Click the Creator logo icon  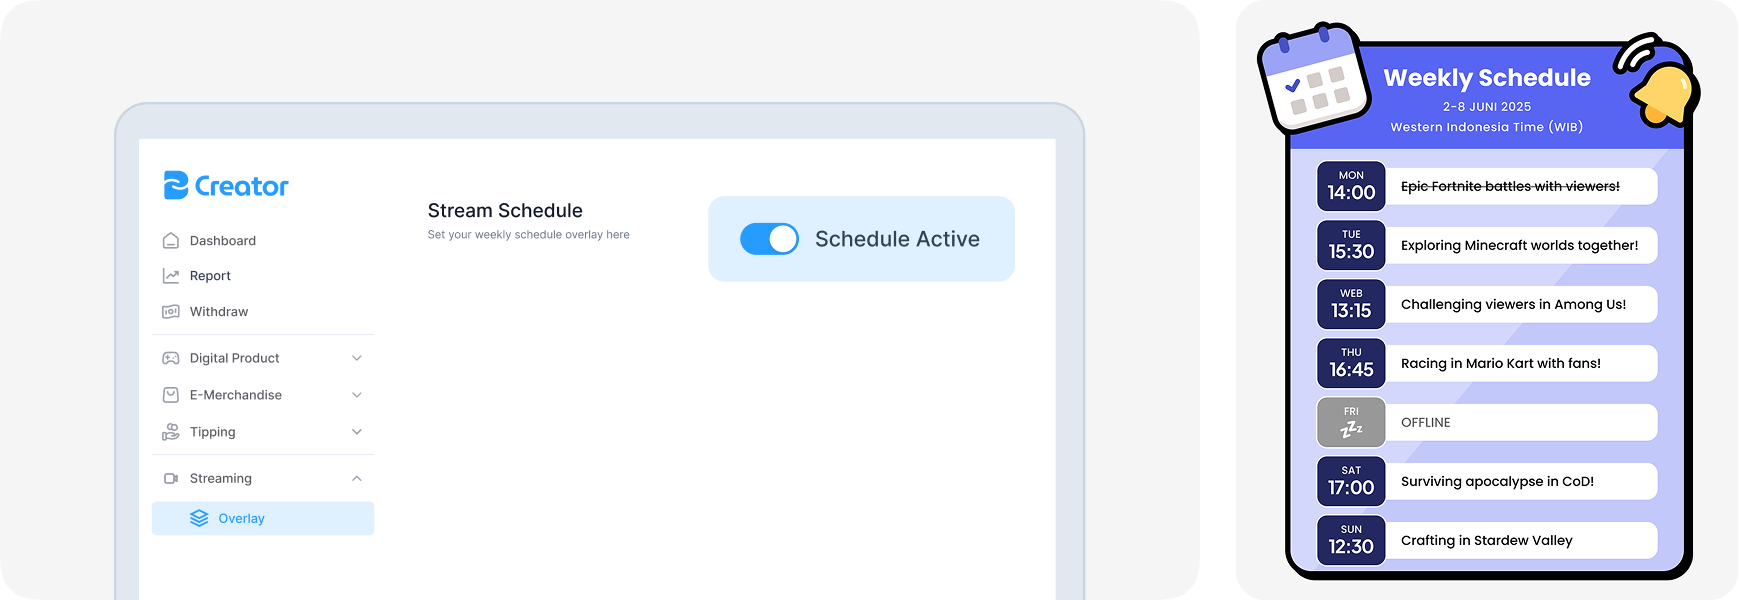coord(176,186)
